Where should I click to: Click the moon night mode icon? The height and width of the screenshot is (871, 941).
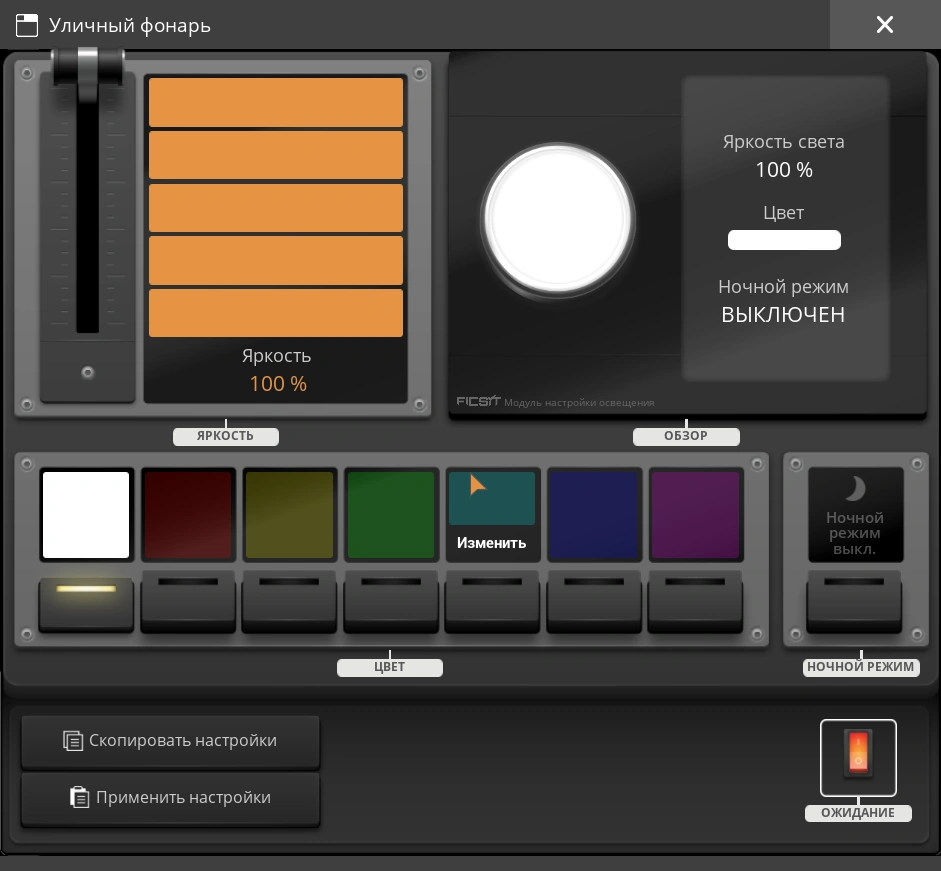[x=855, y=488]
